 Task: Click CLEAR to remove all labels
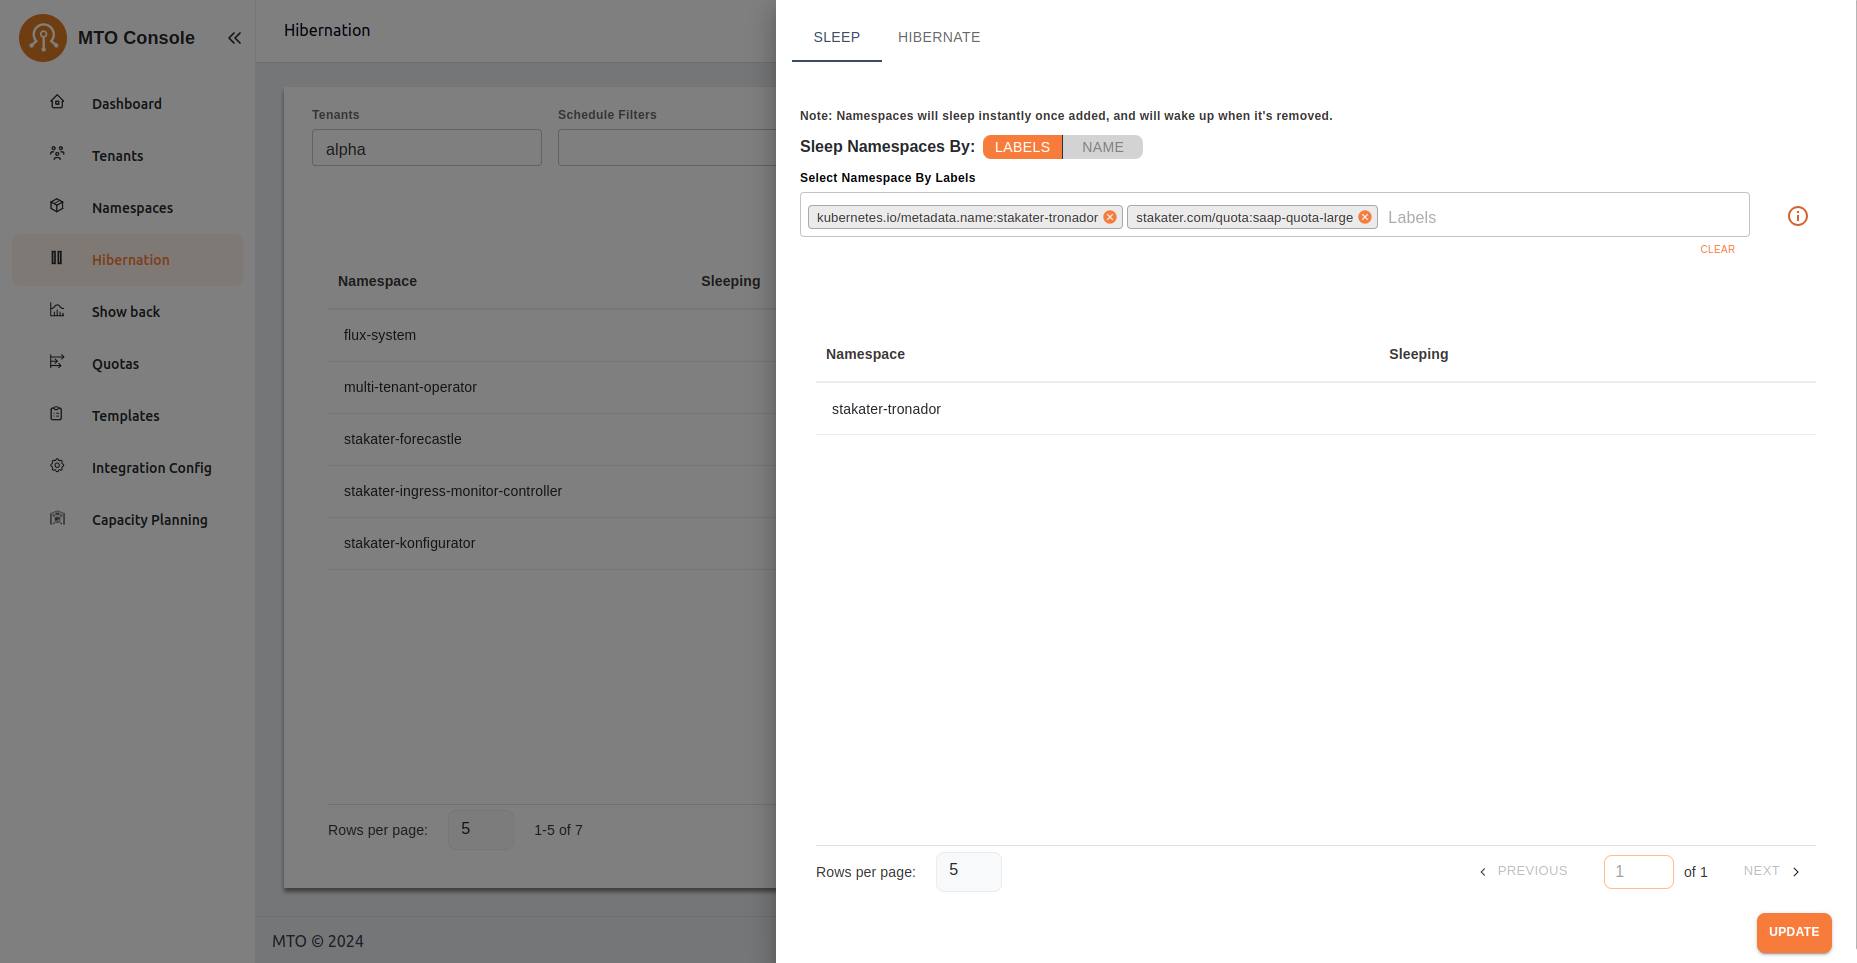click(1717, 249)
